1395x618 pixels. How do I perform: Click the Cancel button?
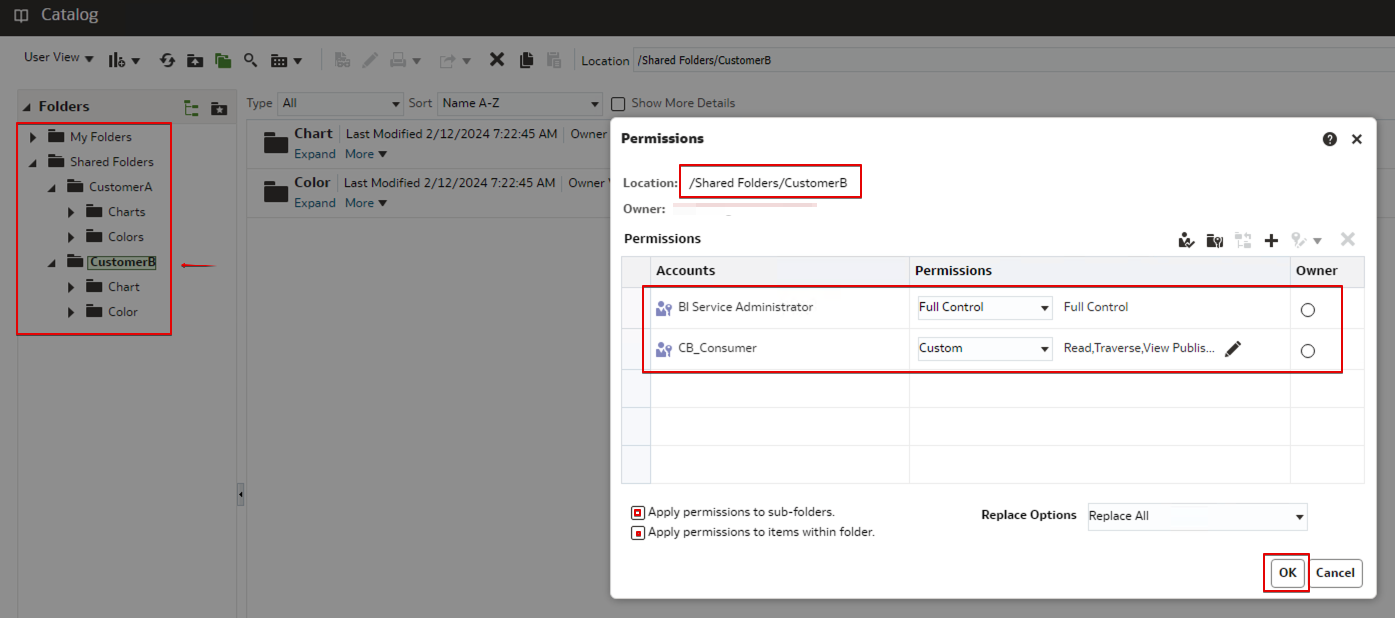point(1335,573)
